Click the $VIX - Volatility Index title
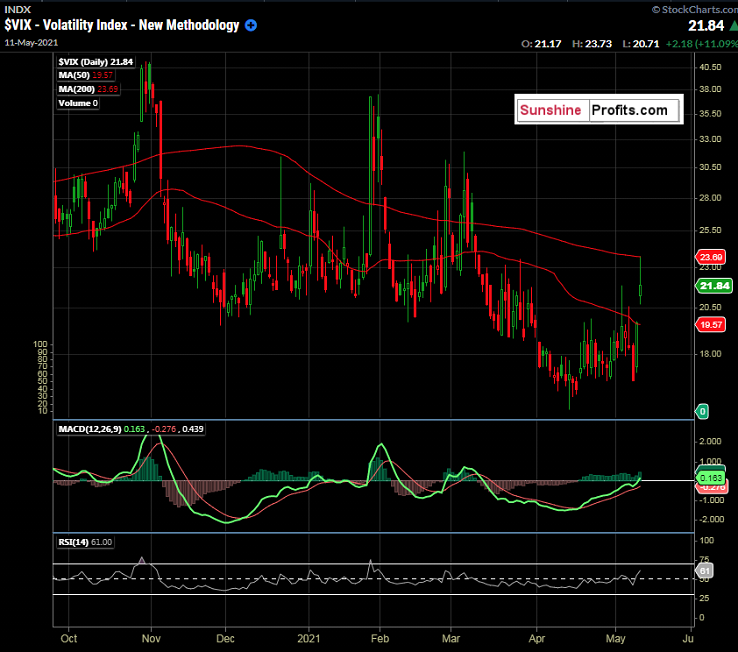 (x=122, y=25)
